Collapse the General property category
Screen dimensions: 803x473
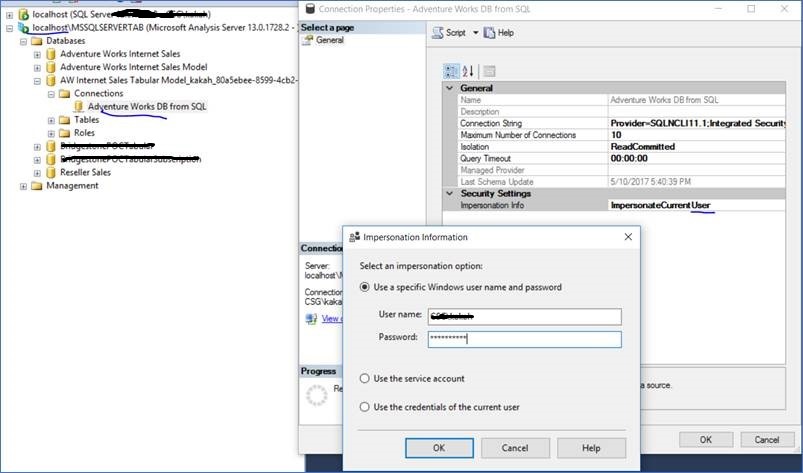450,88
